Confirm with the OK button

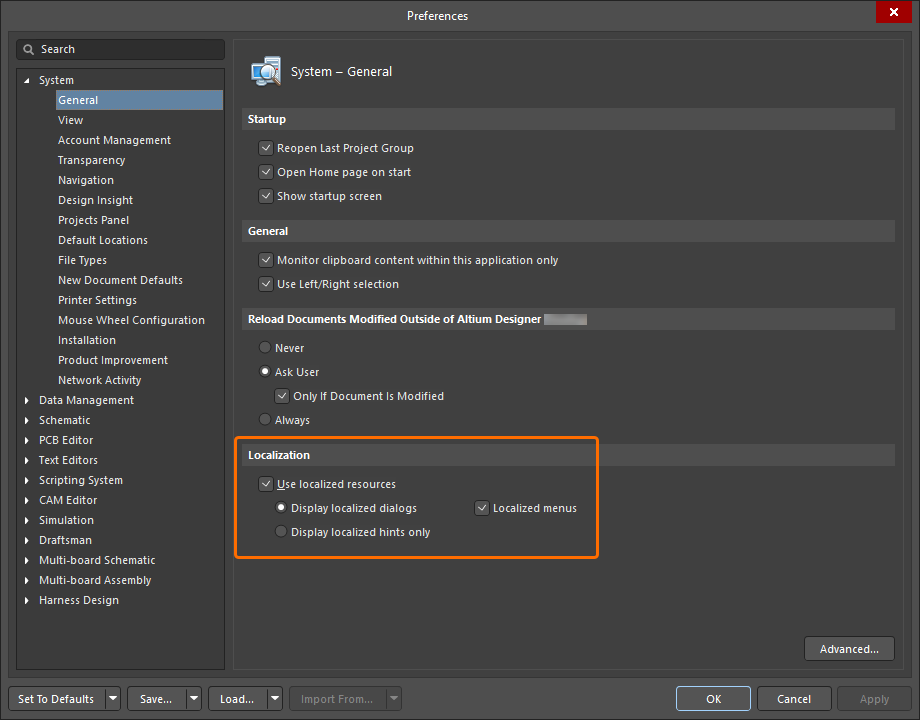[x=713, y=699]
